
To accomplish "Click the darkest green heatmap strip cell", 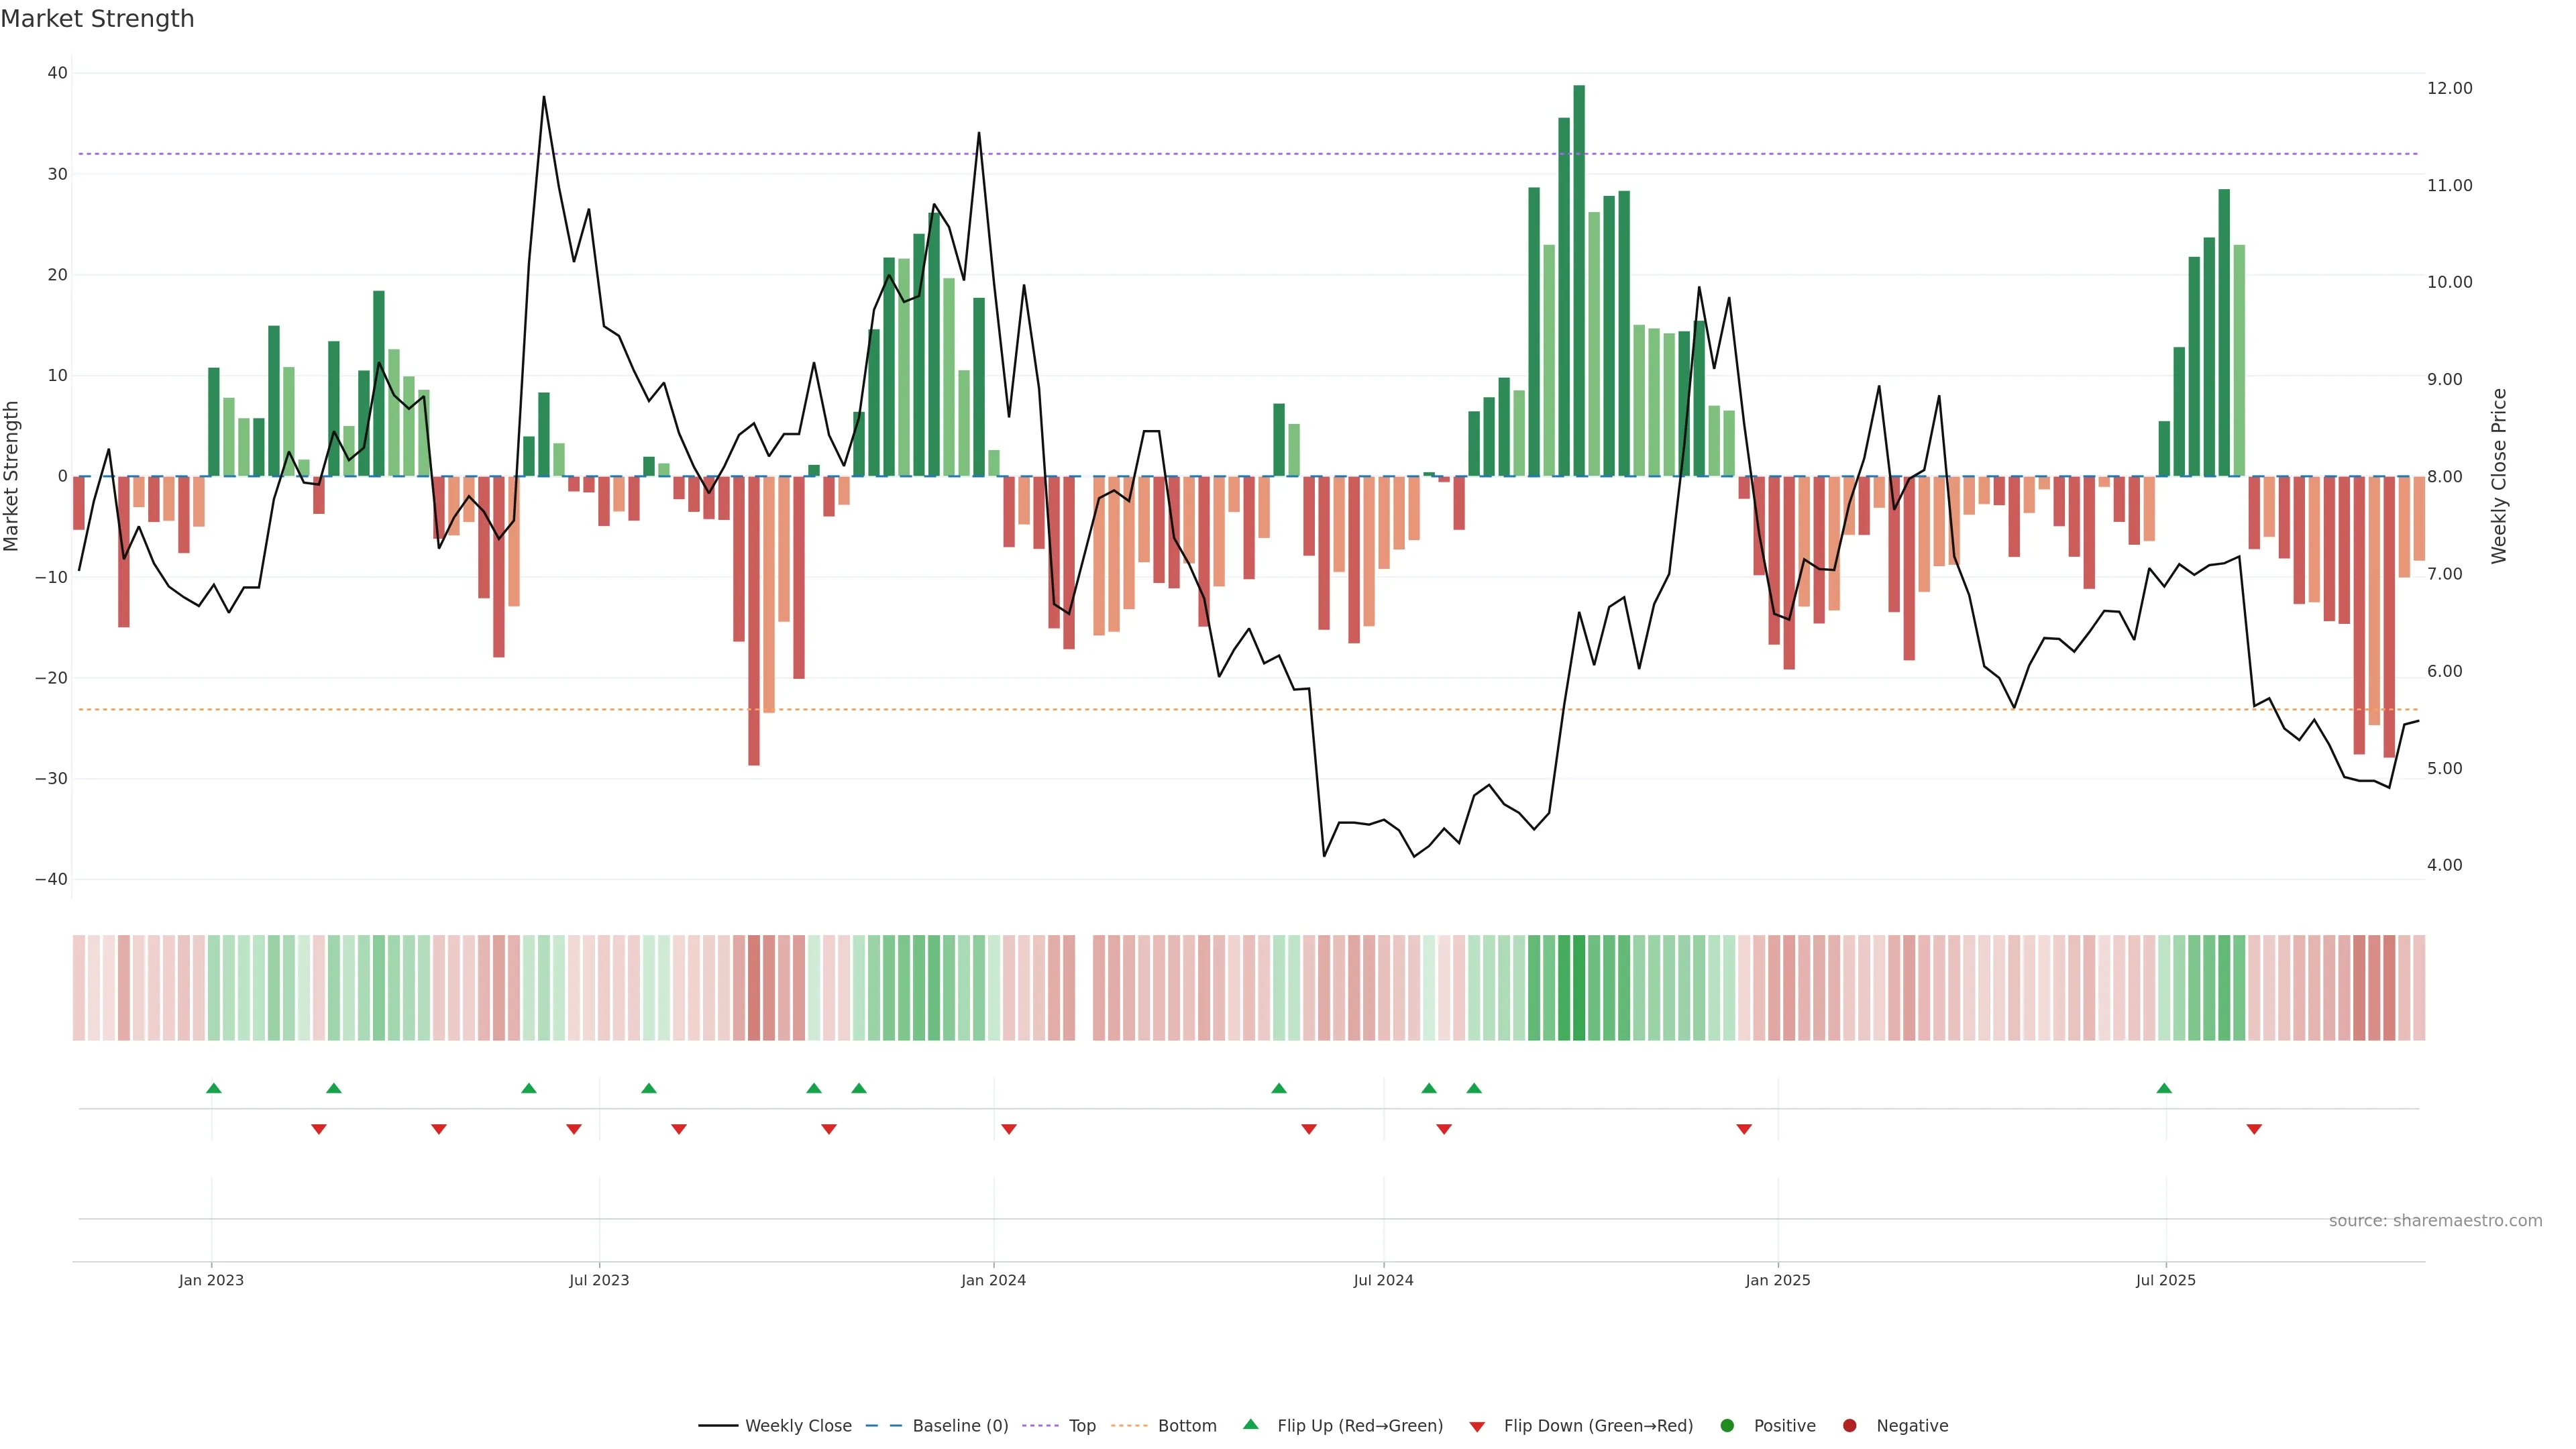I will click(x=1579, y=988).
